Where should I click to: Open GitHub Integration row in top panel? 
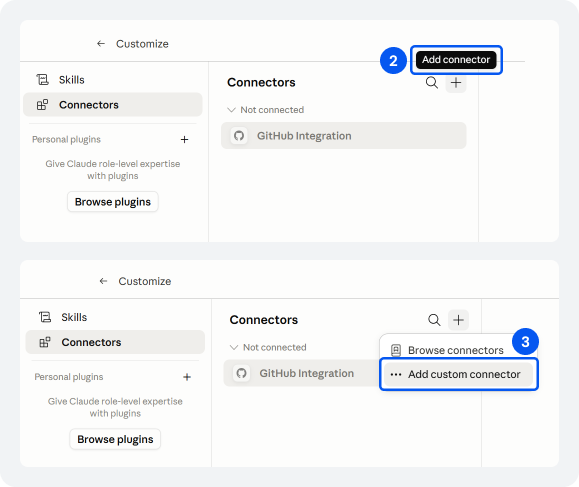pos(343,136)
